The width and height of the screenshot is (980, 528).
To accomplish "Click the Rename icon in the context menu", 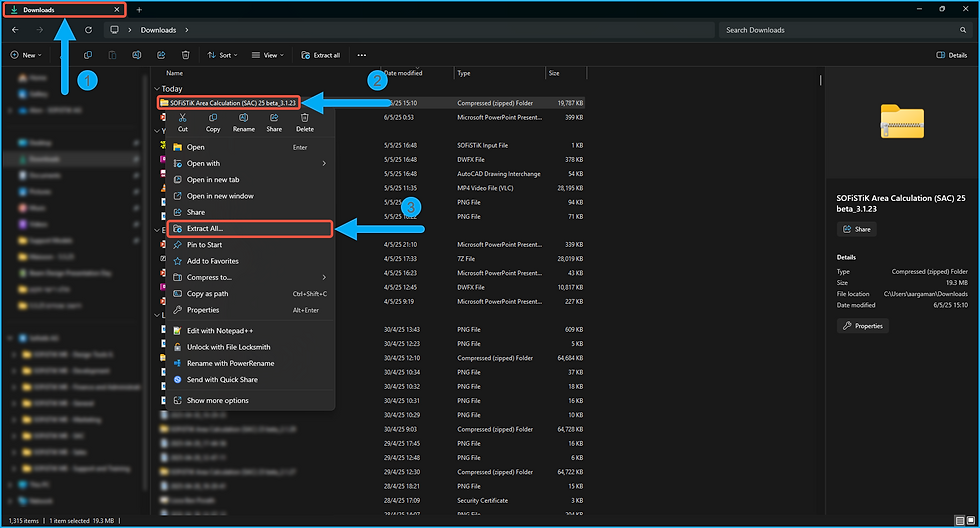I will click(243, 117).
